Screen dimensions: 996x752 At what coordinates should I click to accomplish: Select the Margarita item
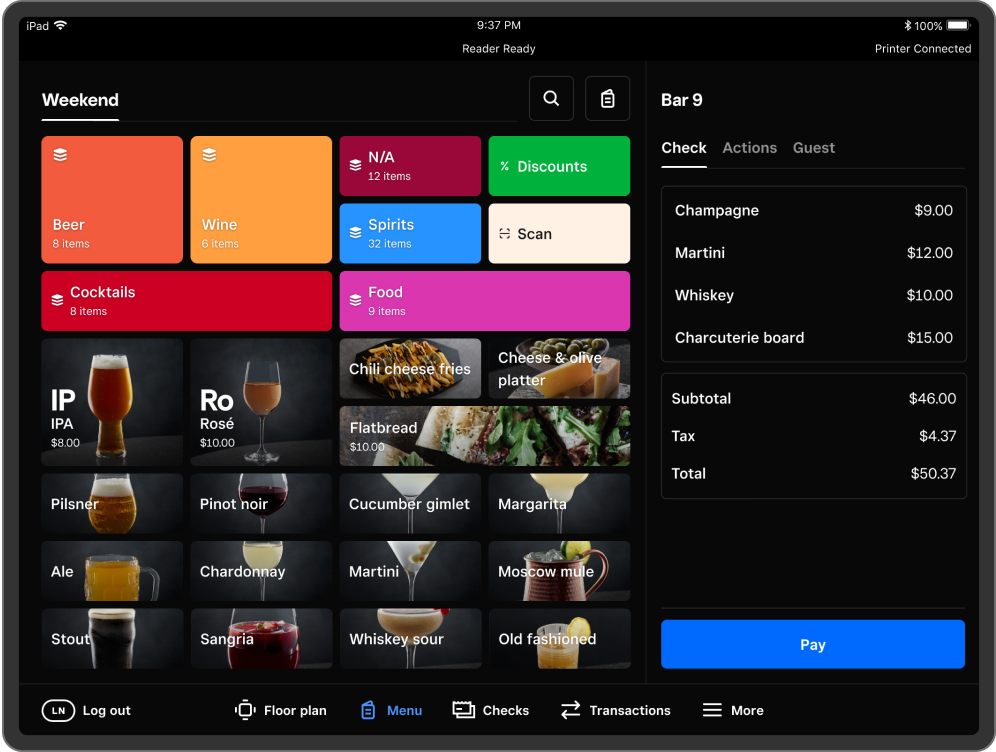coord(558,503)
